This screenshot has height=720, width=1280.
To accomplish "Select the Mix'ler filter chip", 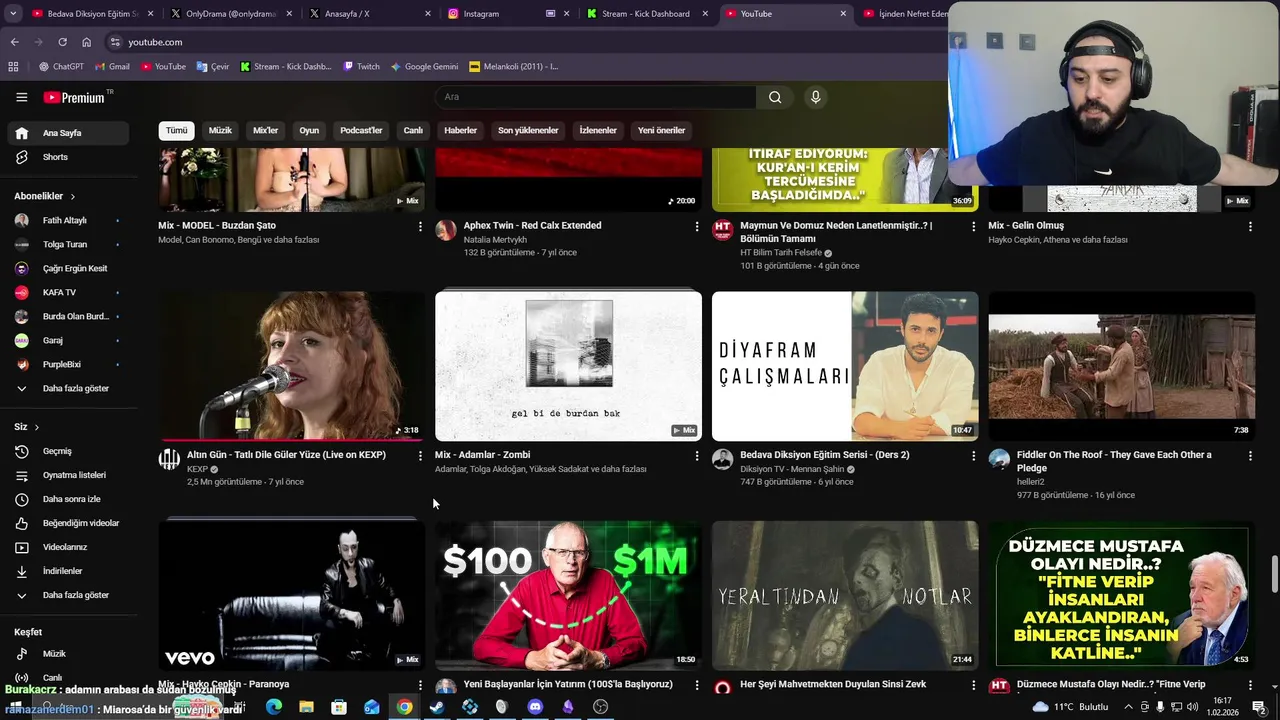I will 265,131.
